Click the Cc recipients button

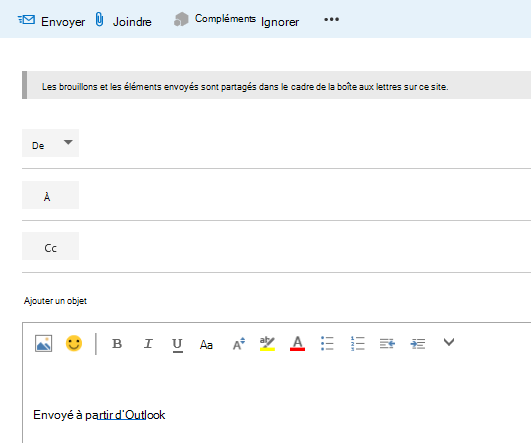(50, 246)
